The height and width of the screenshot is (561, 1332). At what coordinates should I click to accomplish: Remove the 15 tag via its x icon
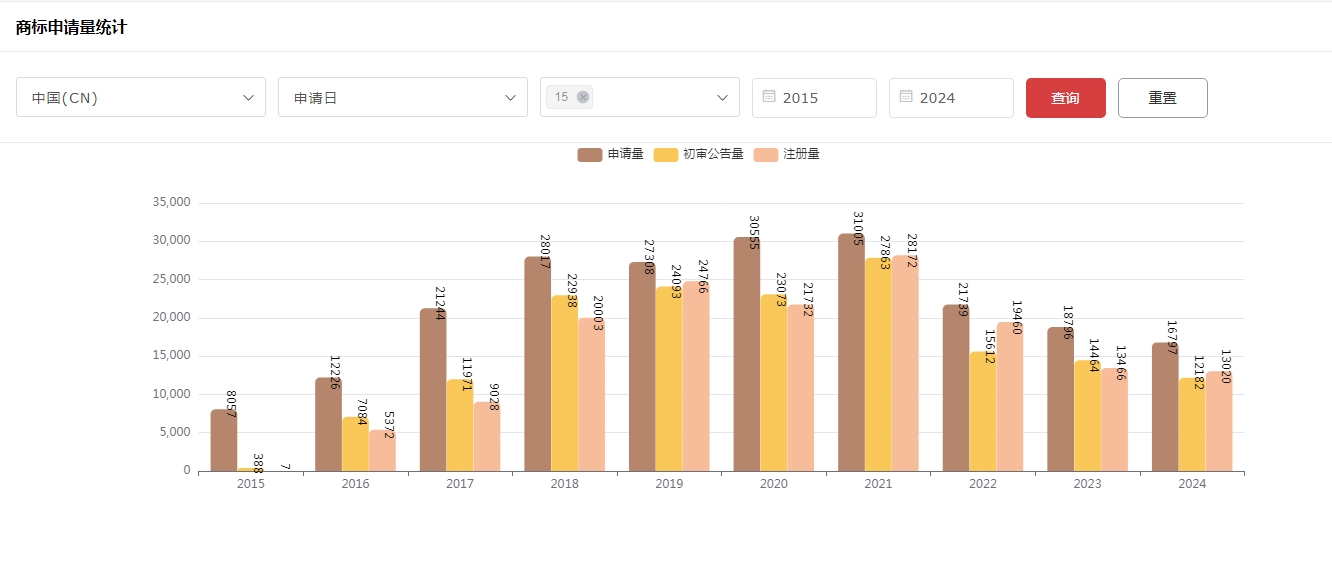(x=583, y=97)
